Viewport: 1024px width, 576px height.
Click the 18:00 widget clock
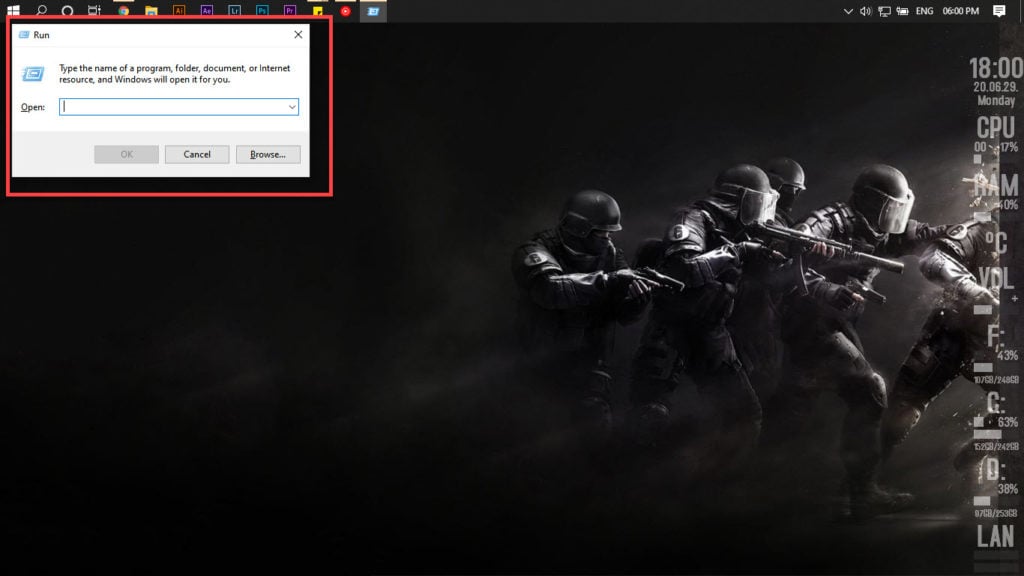pyautogui.click(x=995, y=68)
